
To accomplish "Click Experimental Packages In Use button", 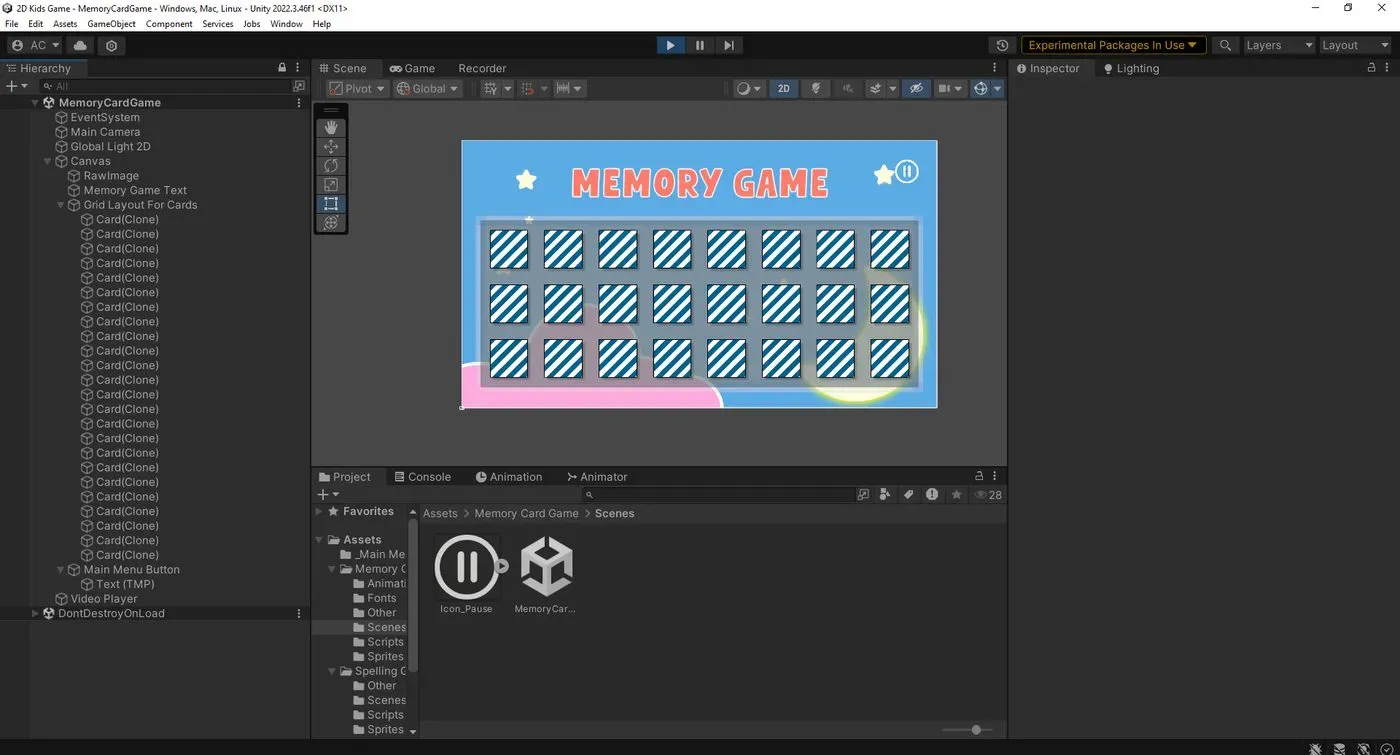I will 1113,45.
